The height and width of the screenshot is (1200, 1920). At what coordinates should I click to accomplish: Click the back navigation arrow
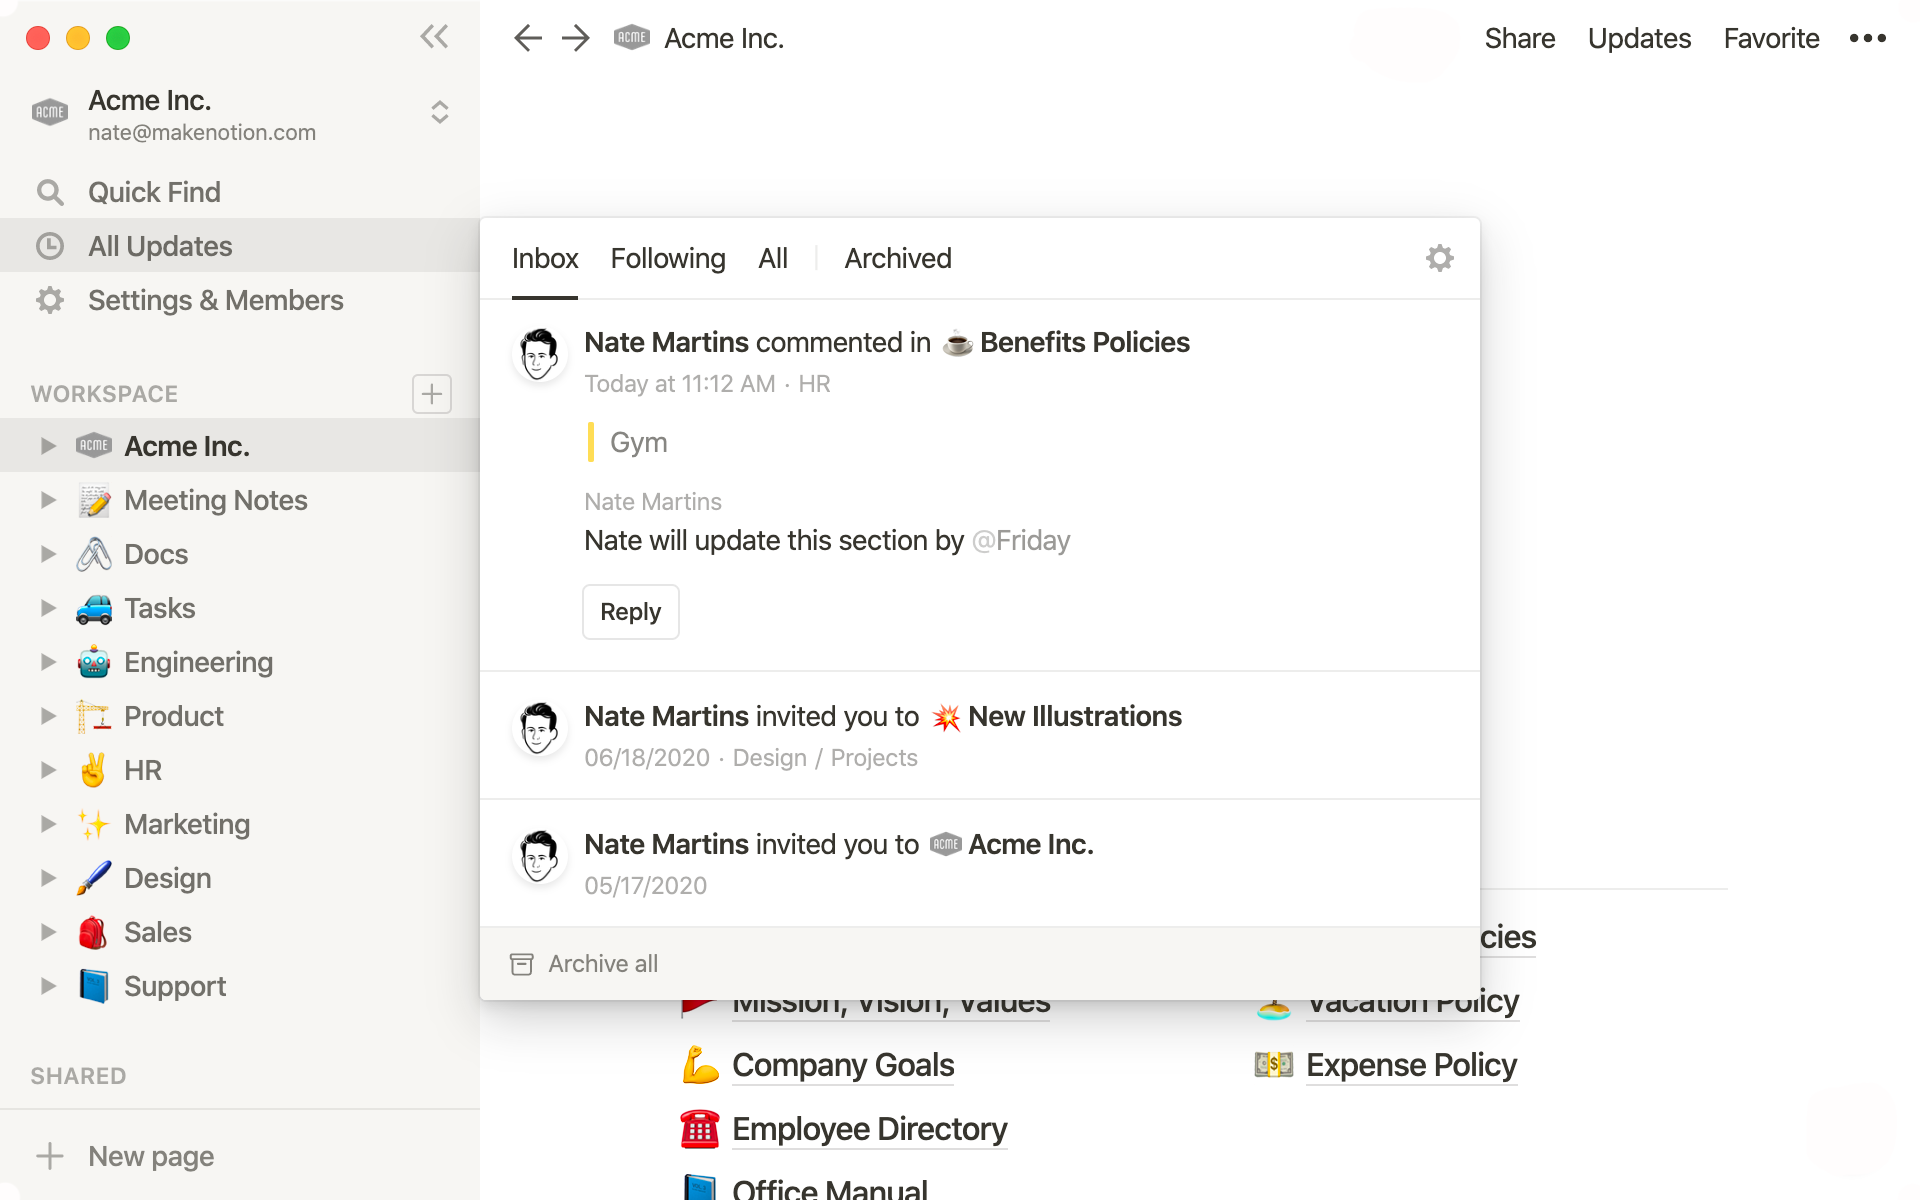tap(527, 37)
